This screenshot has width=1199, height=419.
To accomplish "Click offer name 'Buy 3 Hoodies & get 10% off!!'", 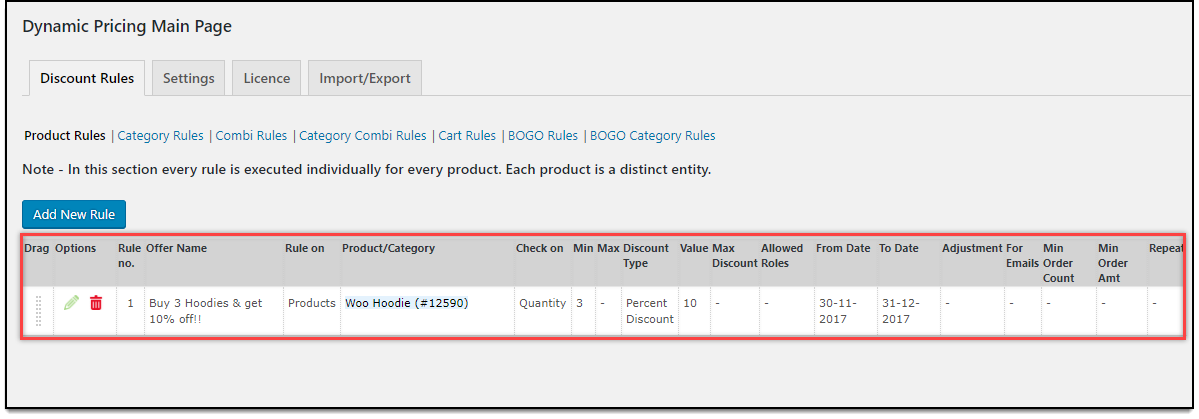I will point(206,310).
